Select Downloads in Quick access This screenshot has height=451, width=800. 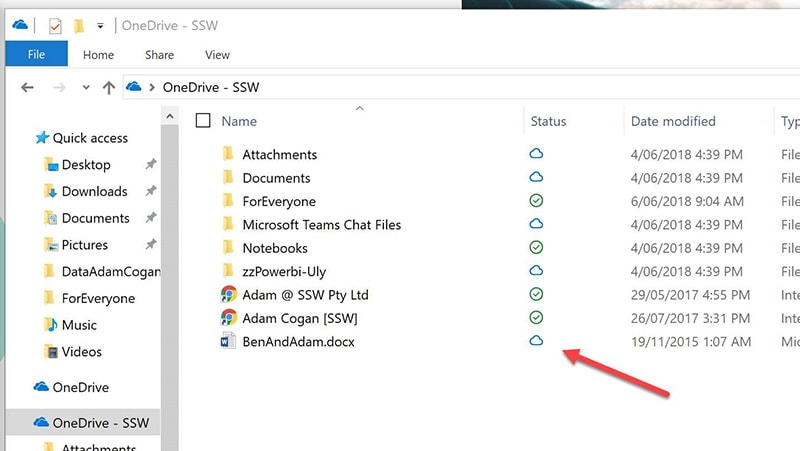[94, 191]
